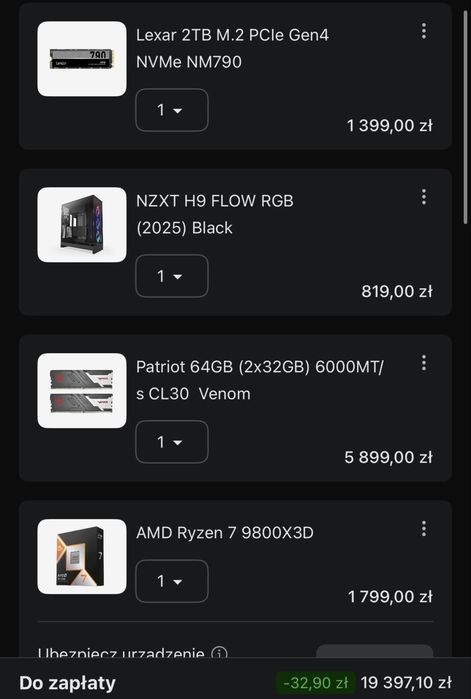
Task: Click the button next to Ubezpiecz urządzenie
Action: pyautogui.click(x=374, y=651)
